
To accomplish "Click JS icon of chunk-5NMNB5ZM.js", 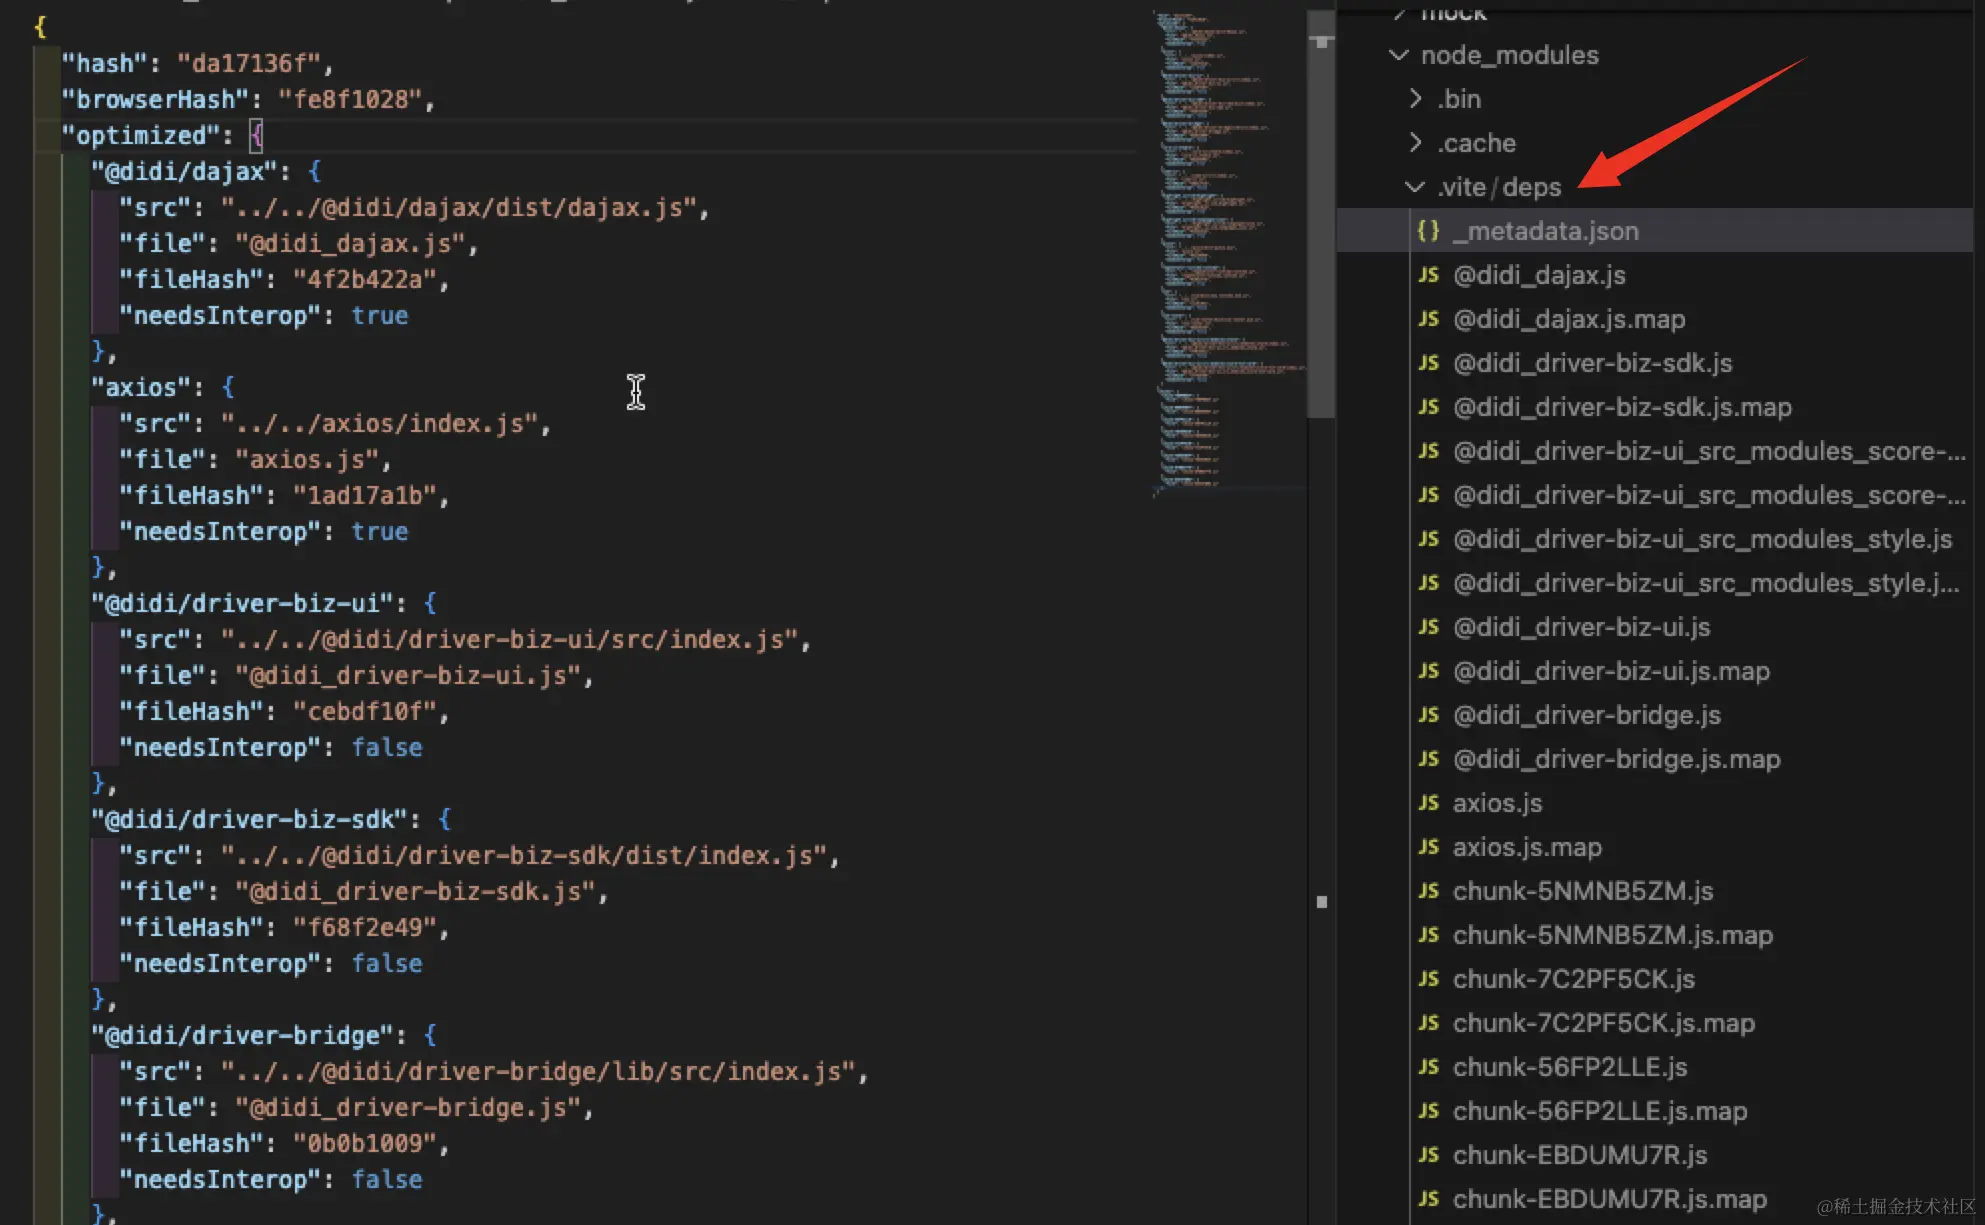I will pos(1428,891).
